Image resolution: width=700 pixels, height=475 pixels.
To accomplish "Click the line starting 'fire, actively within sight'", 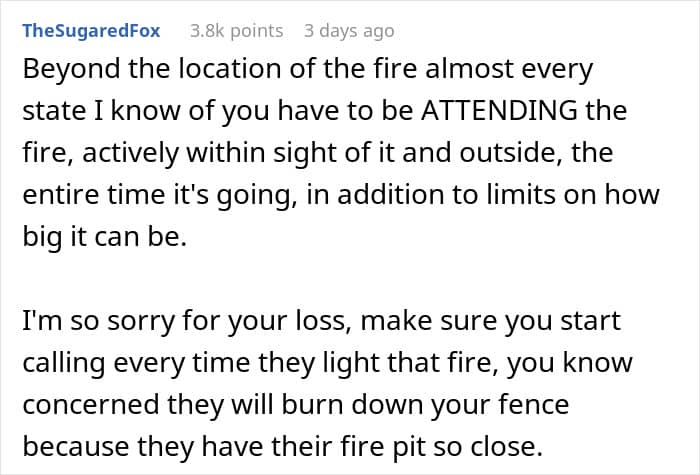I will click(319, 151).
